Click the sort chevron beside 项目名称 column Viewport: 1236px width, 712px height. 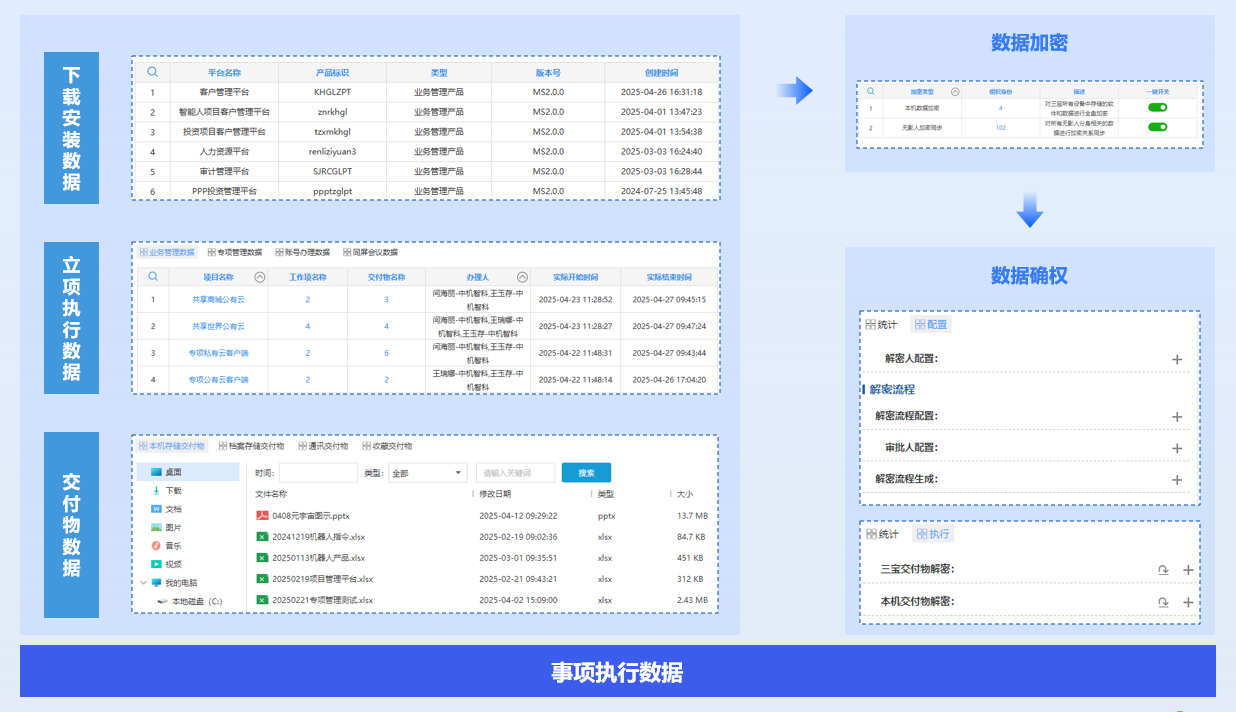coord(260,277)
